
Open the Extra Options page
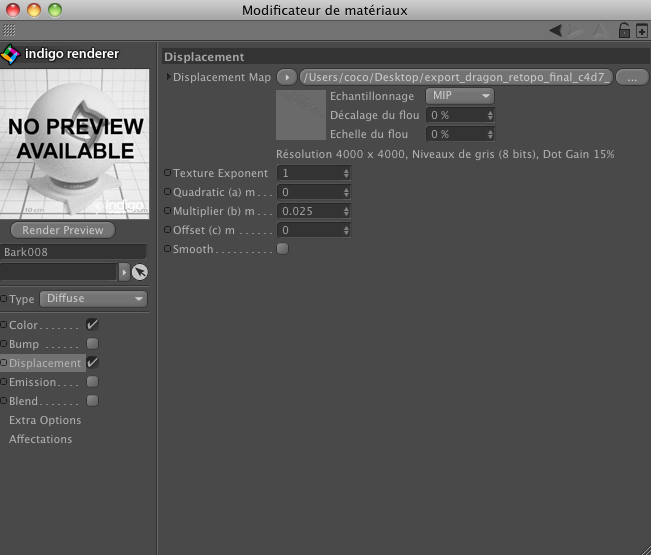click(x=45, y=420)
